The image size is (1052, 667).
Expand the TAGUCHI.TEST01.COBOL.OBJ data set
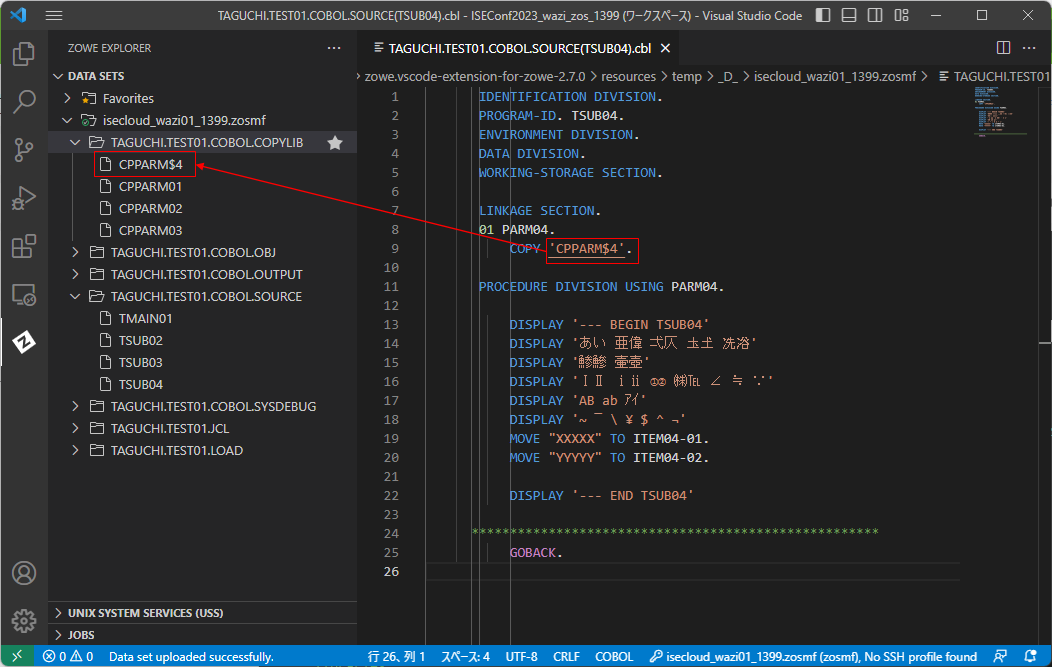pyautogui.click(x=75, y=252)
